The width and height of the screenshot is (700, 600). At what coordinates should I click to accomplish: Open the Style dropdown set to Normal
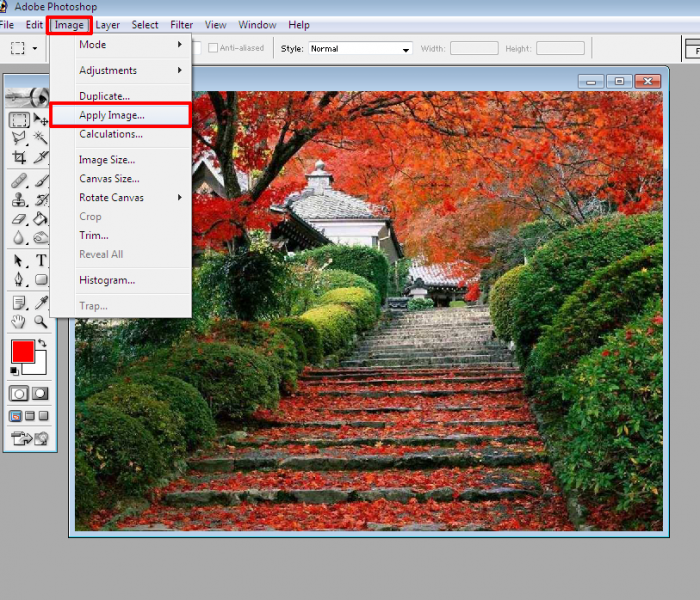(x=359, y=48)
